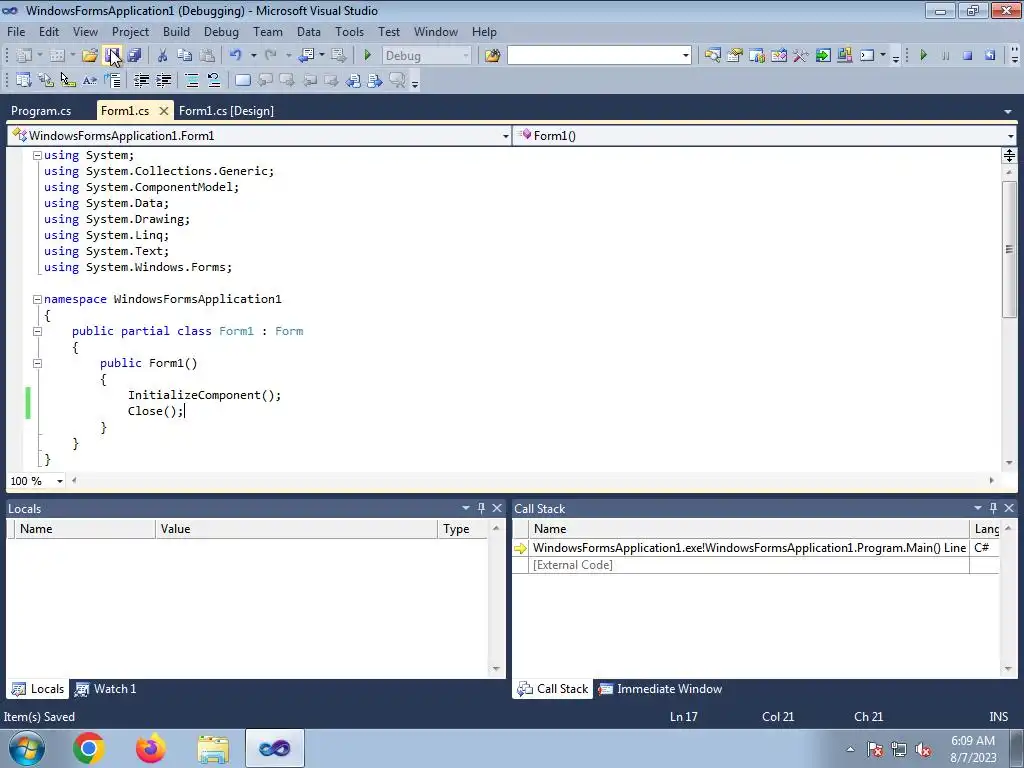Open Solution Explorer from the toolbar icon

(712, 56)
